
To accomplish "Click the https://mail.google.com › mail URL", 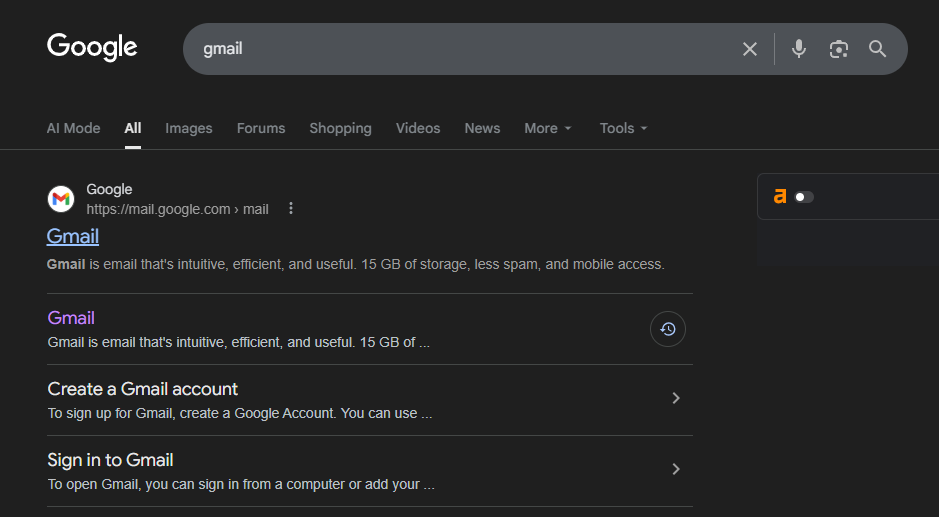I will coord(177,209).
